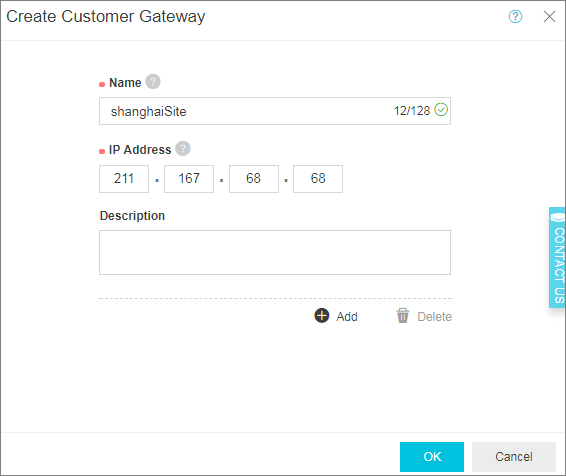Confirm with the OK button

point(432,457)
